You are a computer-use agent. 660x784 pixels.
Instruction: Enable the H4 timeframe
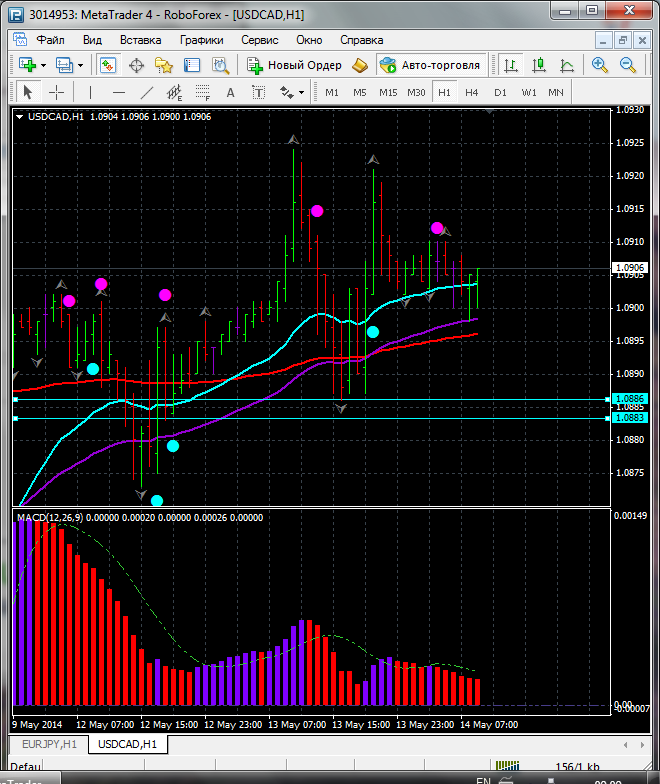click(x=472, y=92)
